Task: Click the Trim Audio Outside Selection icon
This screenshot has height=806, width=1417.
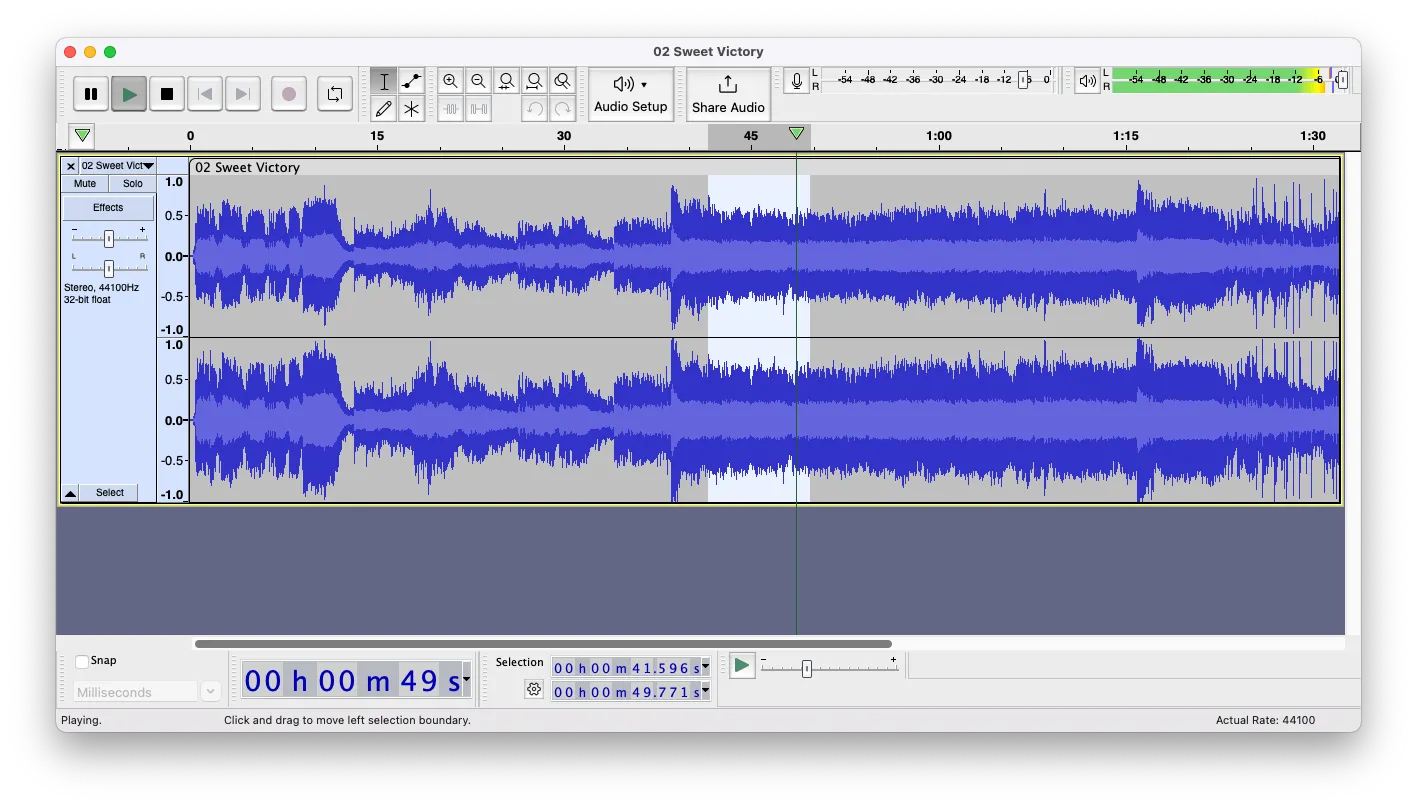Action: (x=451, y=110)
